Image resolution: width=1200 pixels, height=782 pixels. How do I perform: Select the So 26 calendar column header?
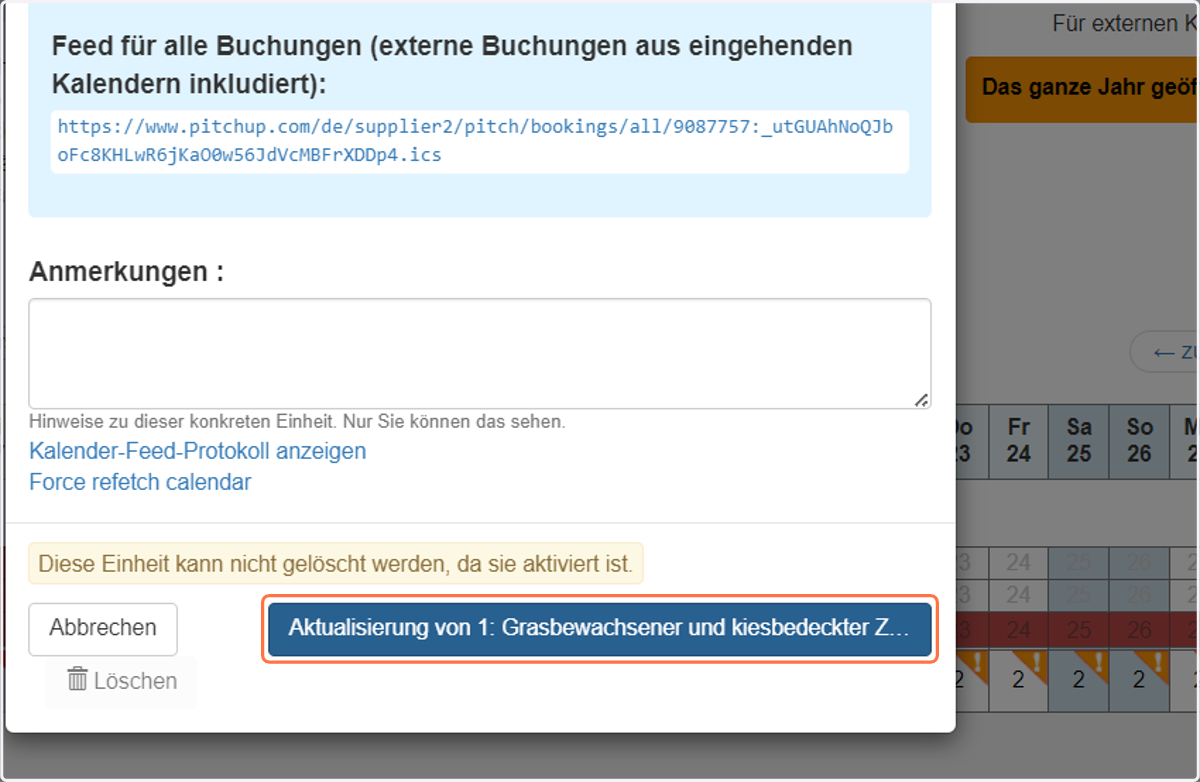click(x=1139, y=441)
